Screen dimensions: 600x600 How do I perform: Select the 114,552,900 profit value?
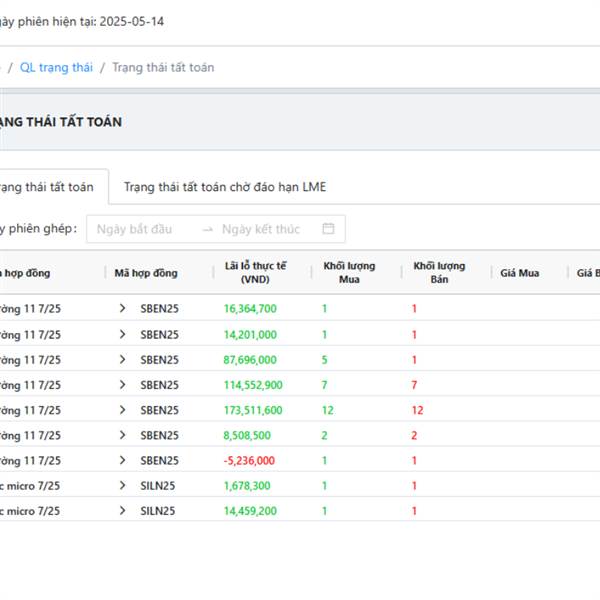click(x=253, y=385)
